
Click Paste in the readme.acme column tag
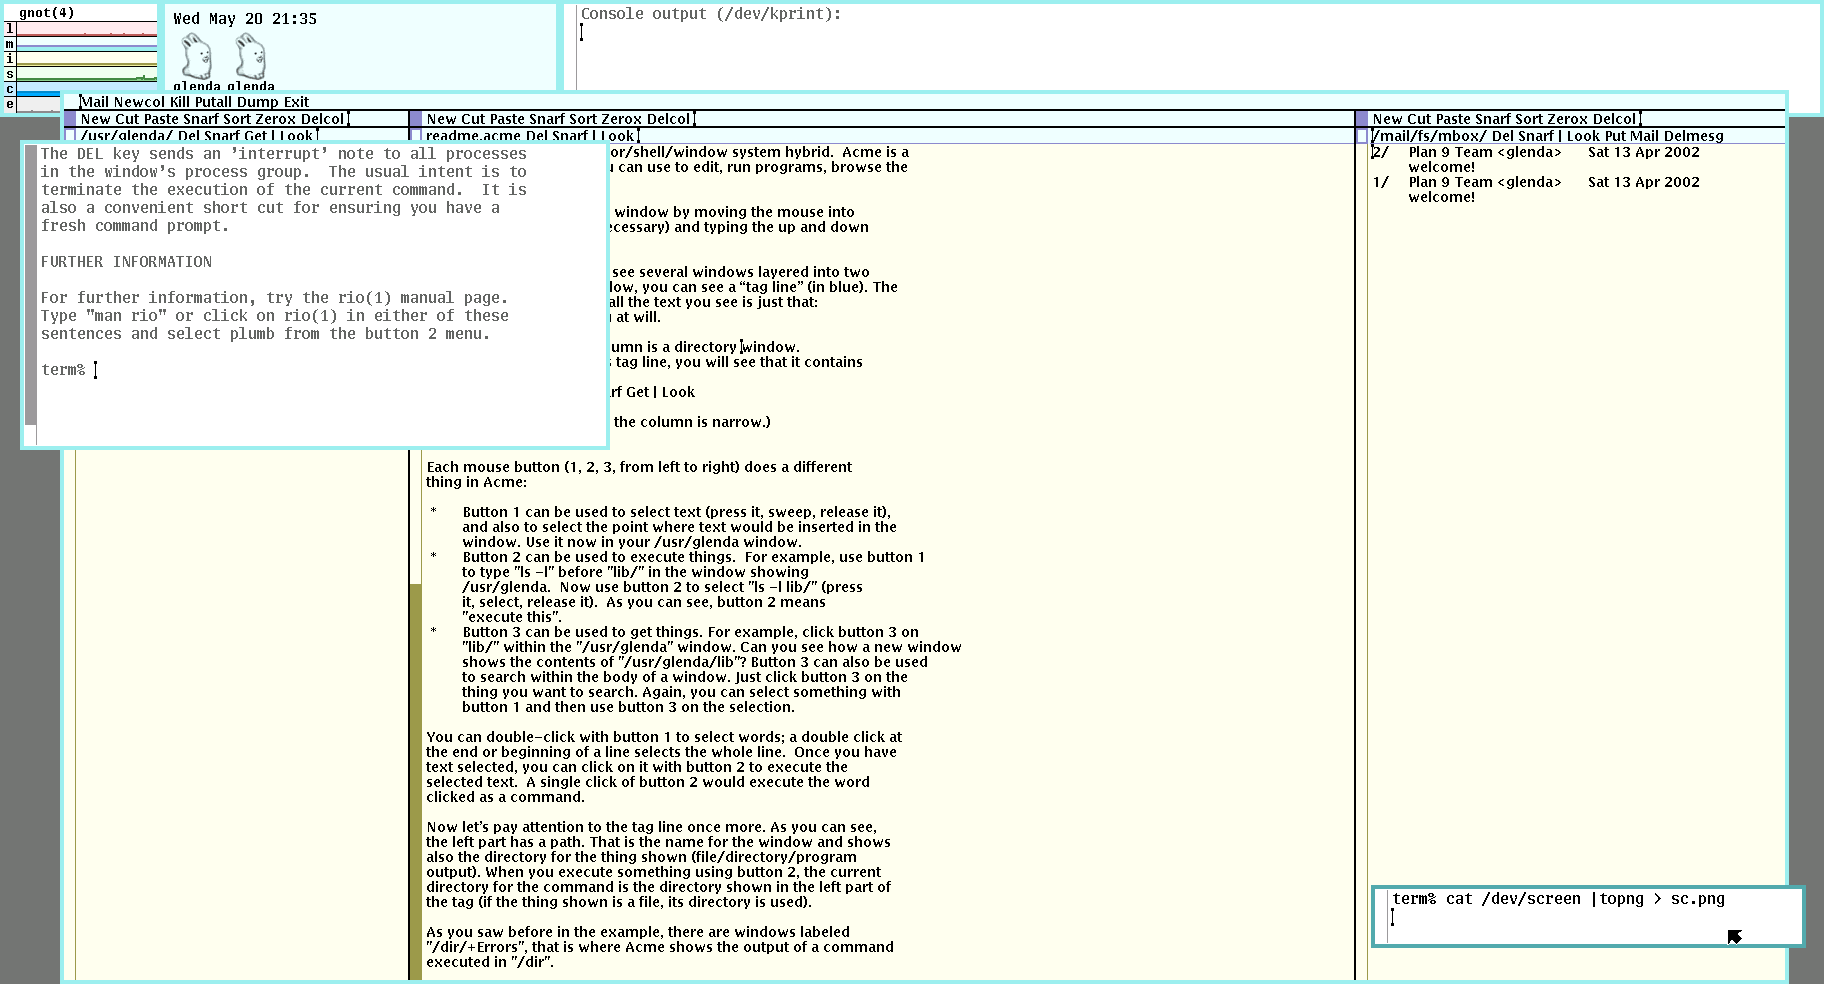[508, 119]
